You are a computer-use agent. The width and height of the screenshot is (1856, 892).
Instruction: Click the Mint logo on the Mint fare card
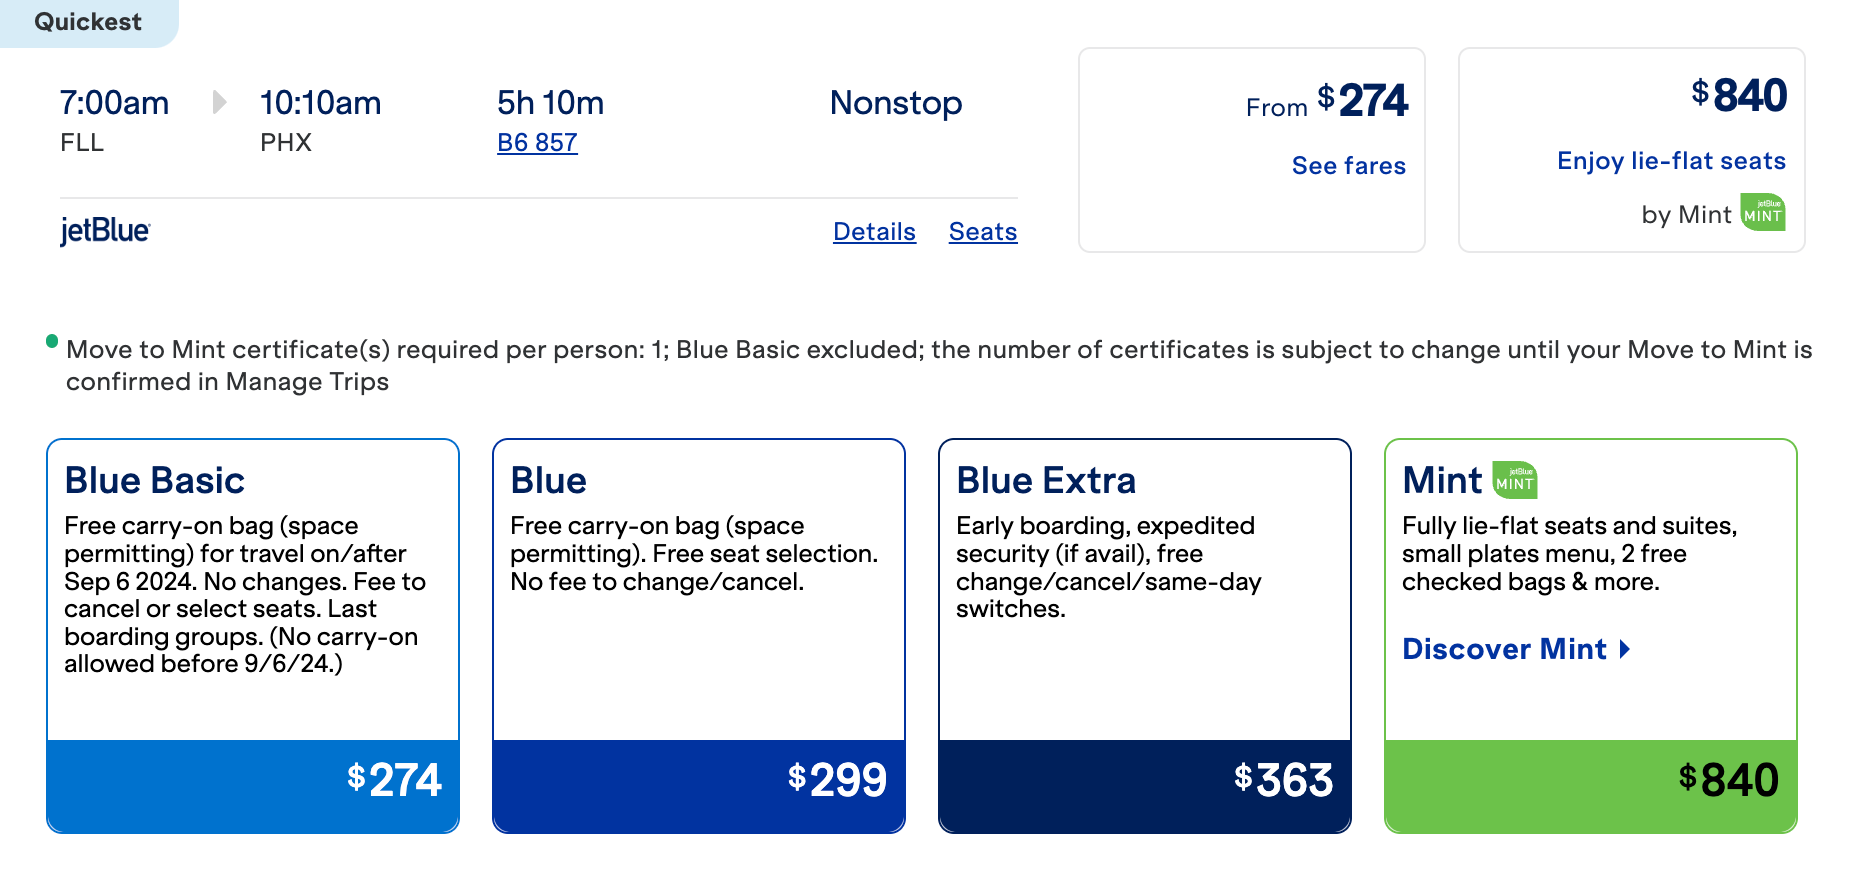(1515, 480)
